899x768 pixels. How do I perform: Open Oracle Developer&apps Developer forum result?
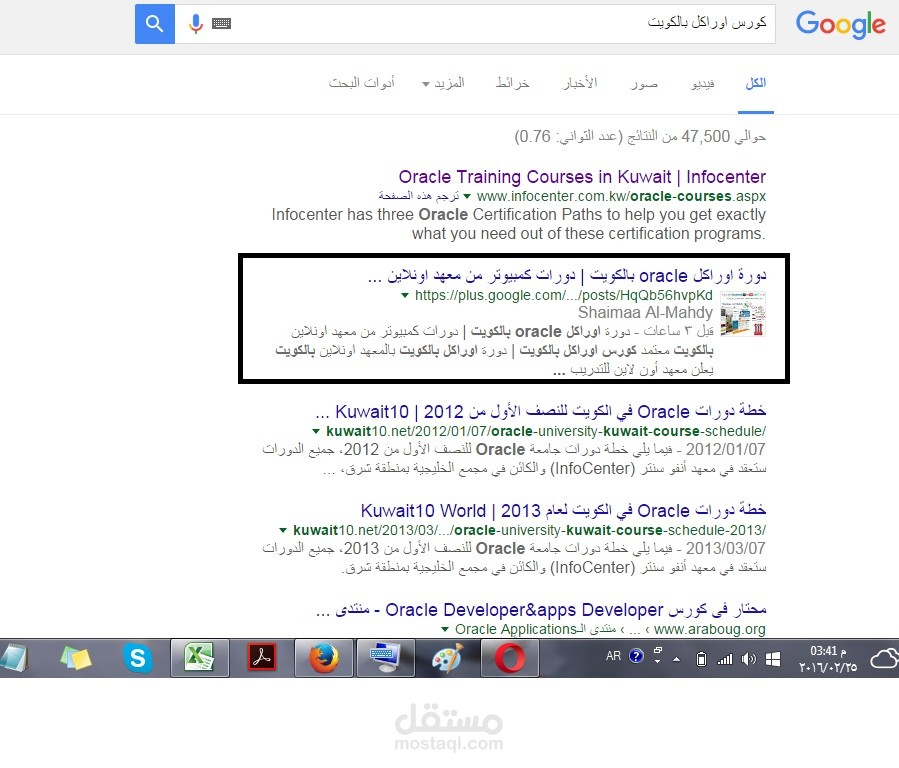541,610
